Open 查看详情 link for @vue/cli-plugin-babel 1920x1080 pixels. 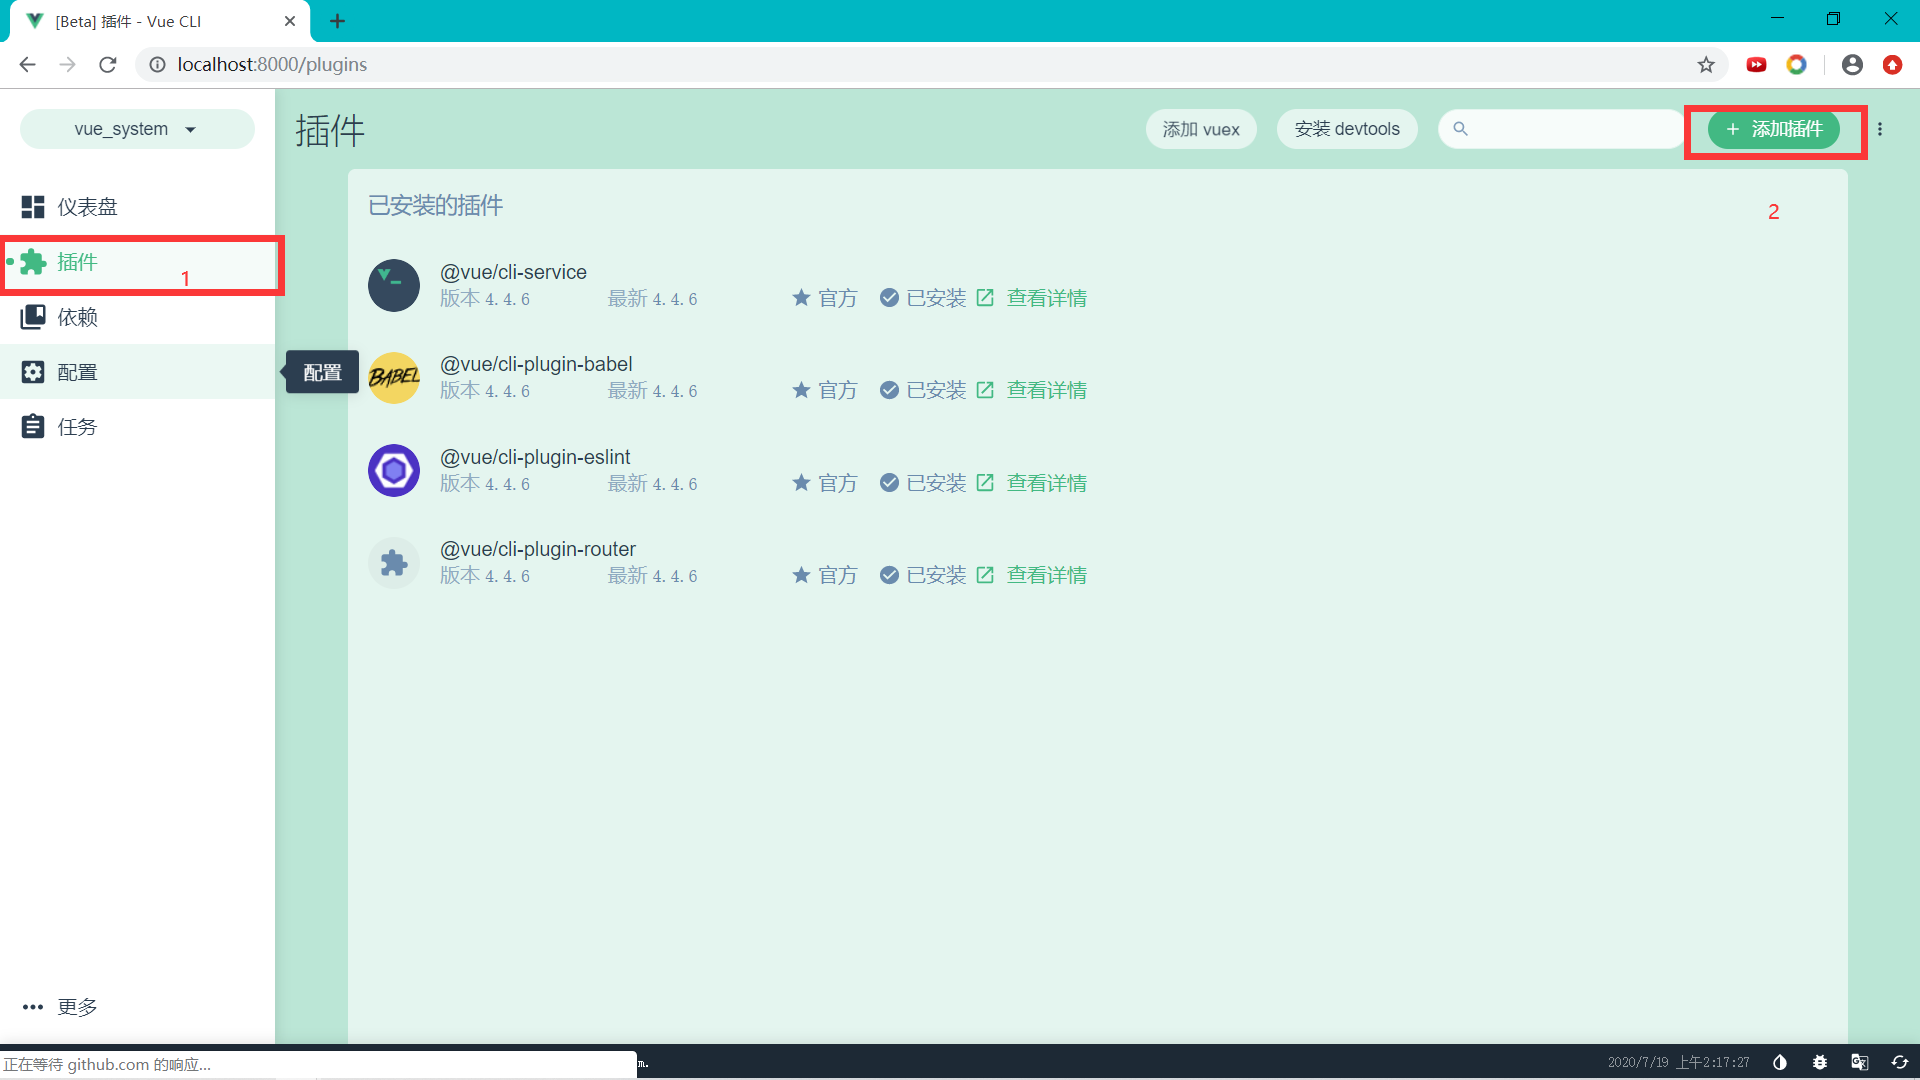click(x=1046, y=390)
